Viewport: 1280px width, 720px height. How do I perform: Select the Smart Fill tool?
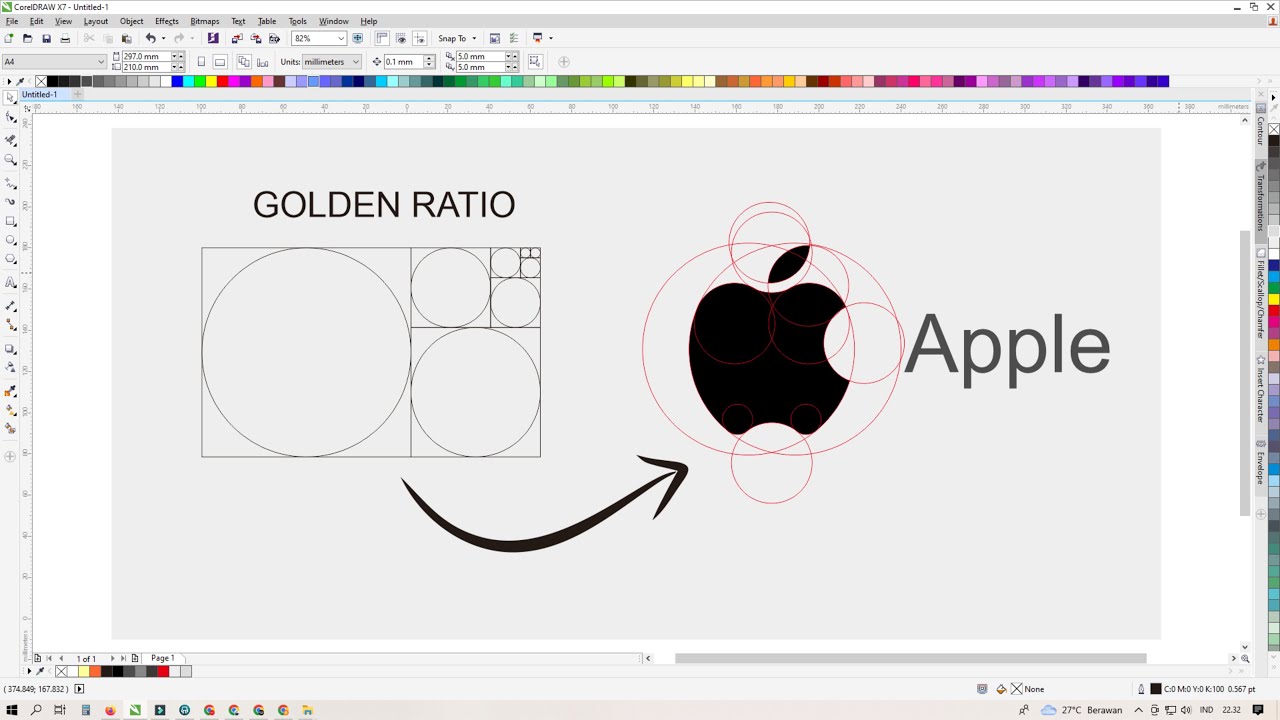pyautogui.click(x=11, y=429)
